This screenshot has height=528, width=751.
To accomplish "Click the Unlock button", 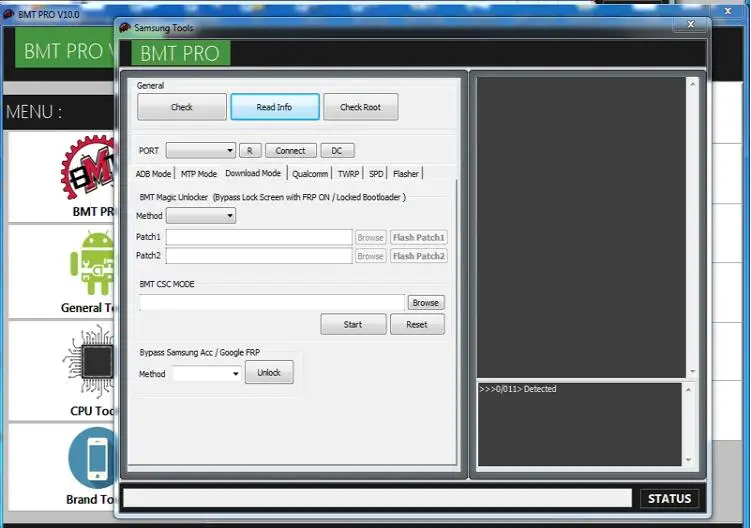I will coord(269,372).
